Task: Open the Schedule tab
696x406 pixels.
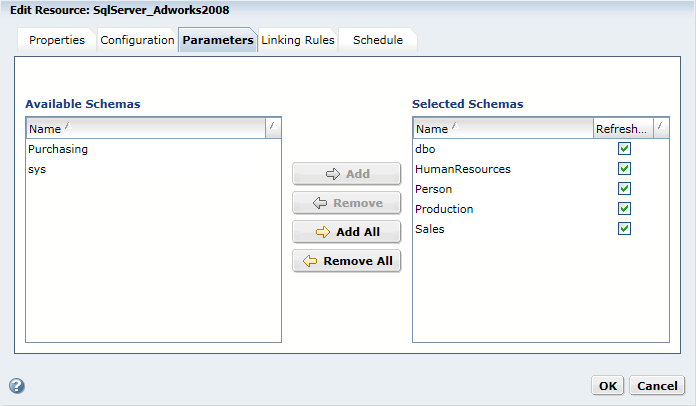Action: point(378,41)
